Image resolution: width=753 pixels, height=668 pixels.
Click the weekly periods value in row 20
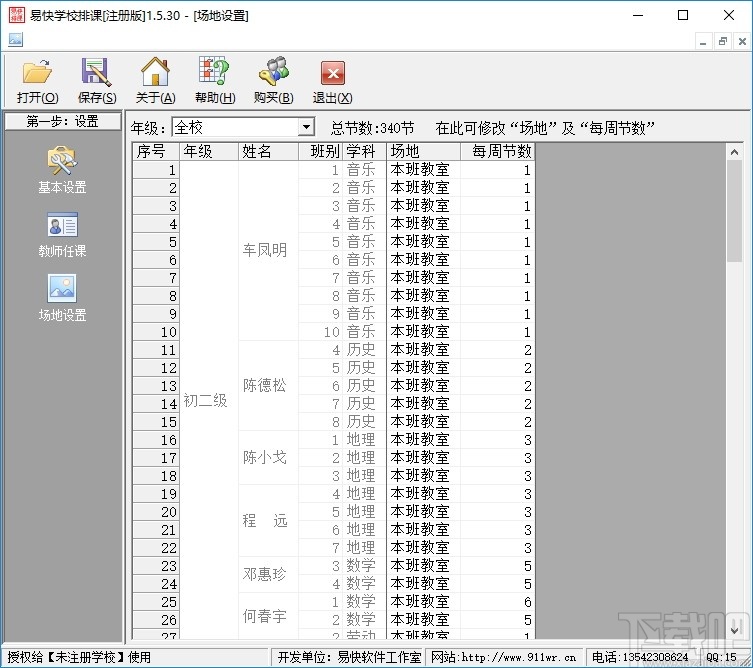498,512
